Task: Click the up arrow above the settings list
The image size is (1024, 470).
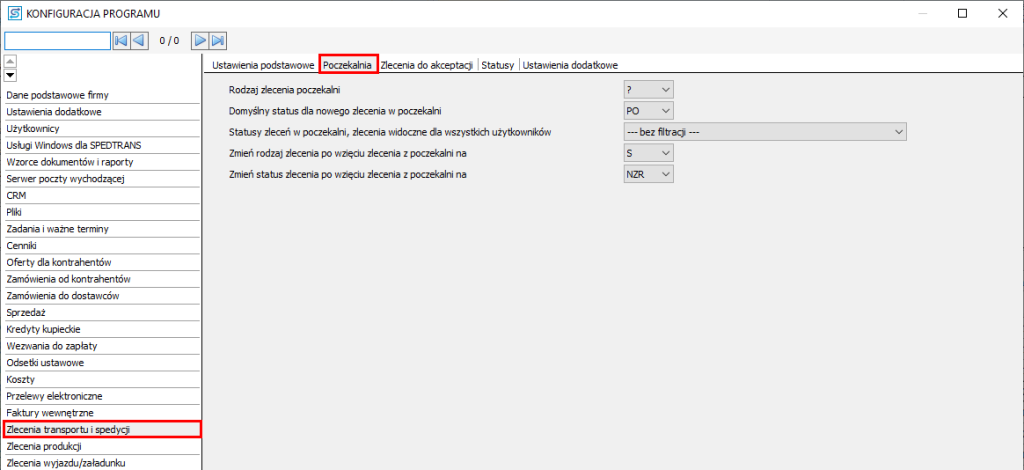Action: coord(10,62)
